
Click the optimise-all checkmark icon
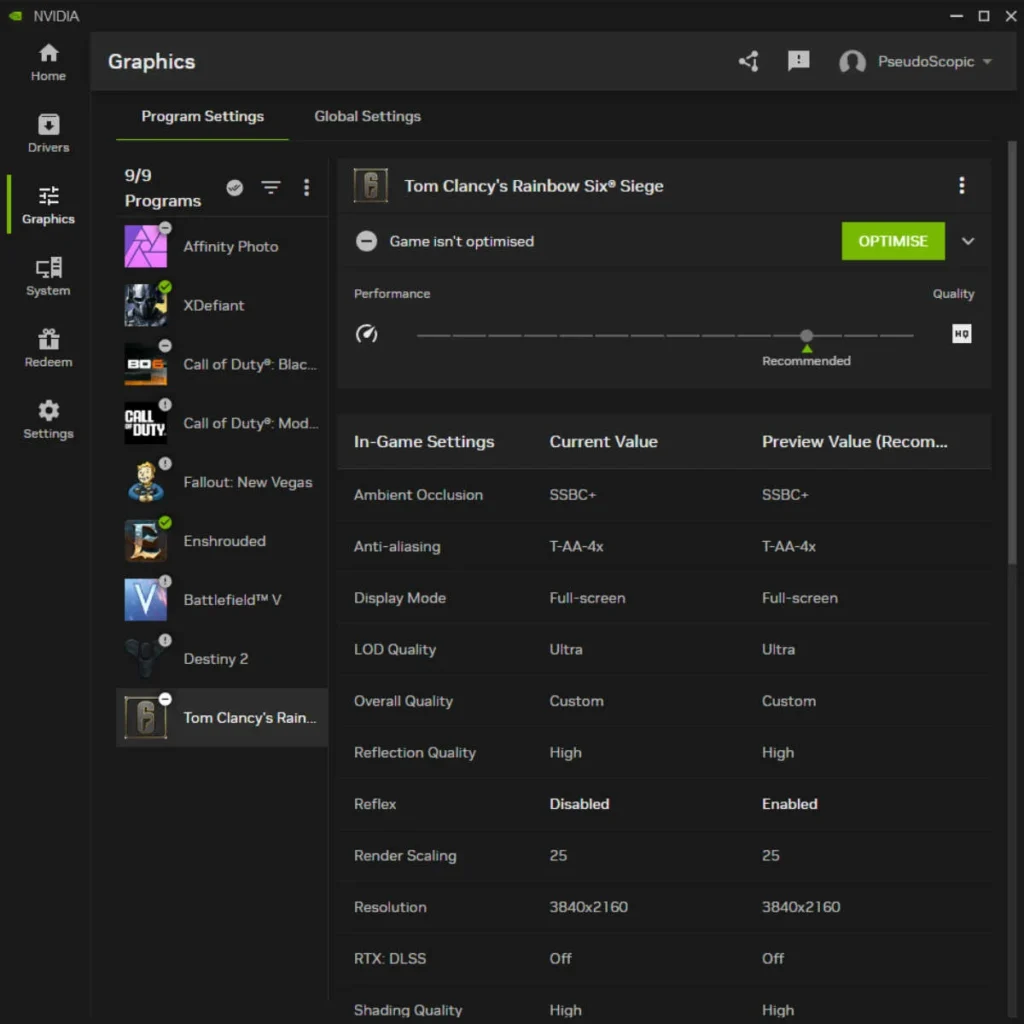[234, 187]
